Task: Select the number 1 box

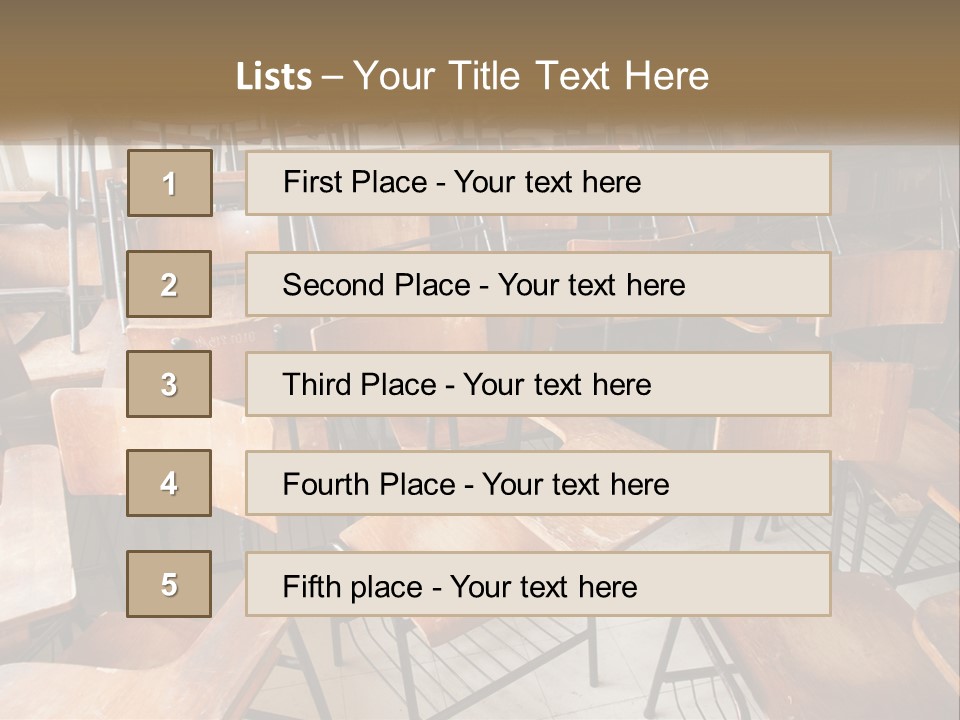Action: [x=170, y=183]
